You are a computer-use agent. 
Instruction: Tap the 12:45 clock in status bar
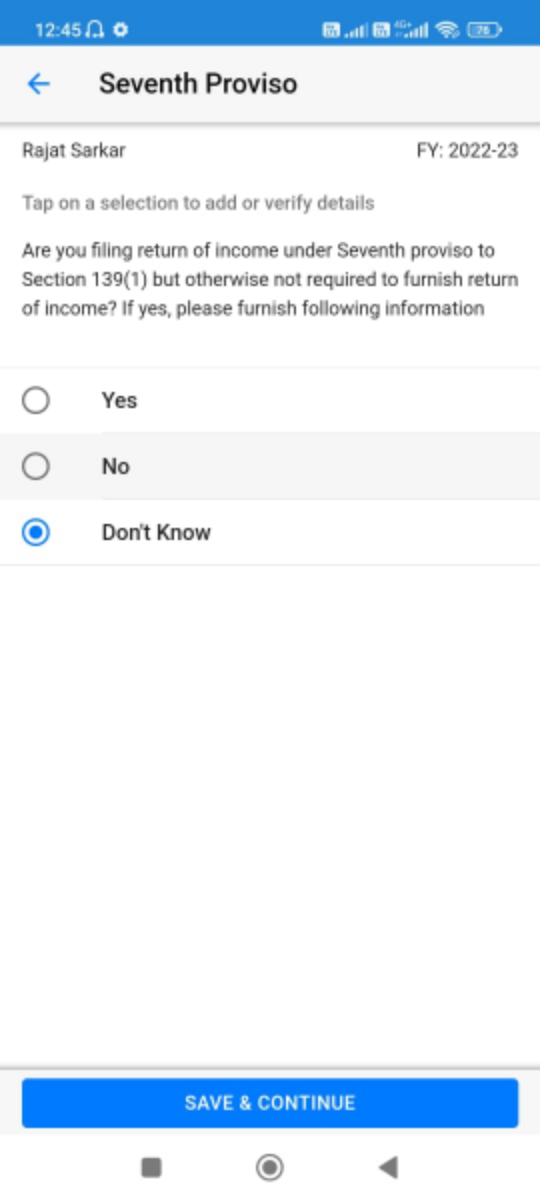coord(59,30)
